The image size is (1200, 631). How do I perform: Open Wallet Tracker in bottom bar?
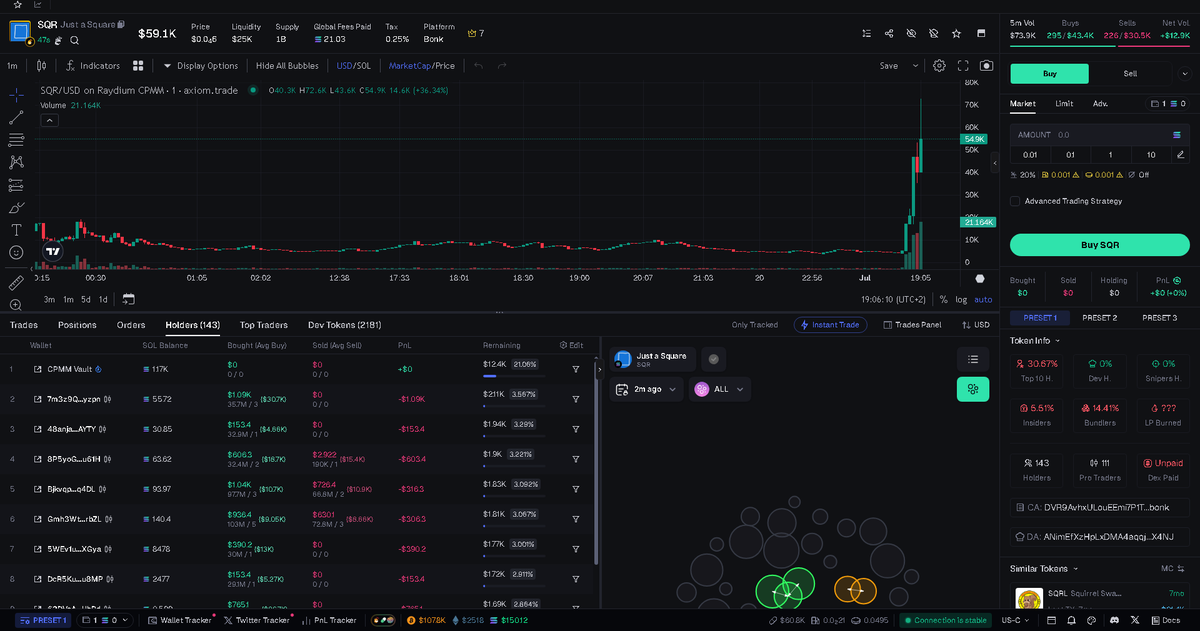pyautogui.click(x=179, y=620)
